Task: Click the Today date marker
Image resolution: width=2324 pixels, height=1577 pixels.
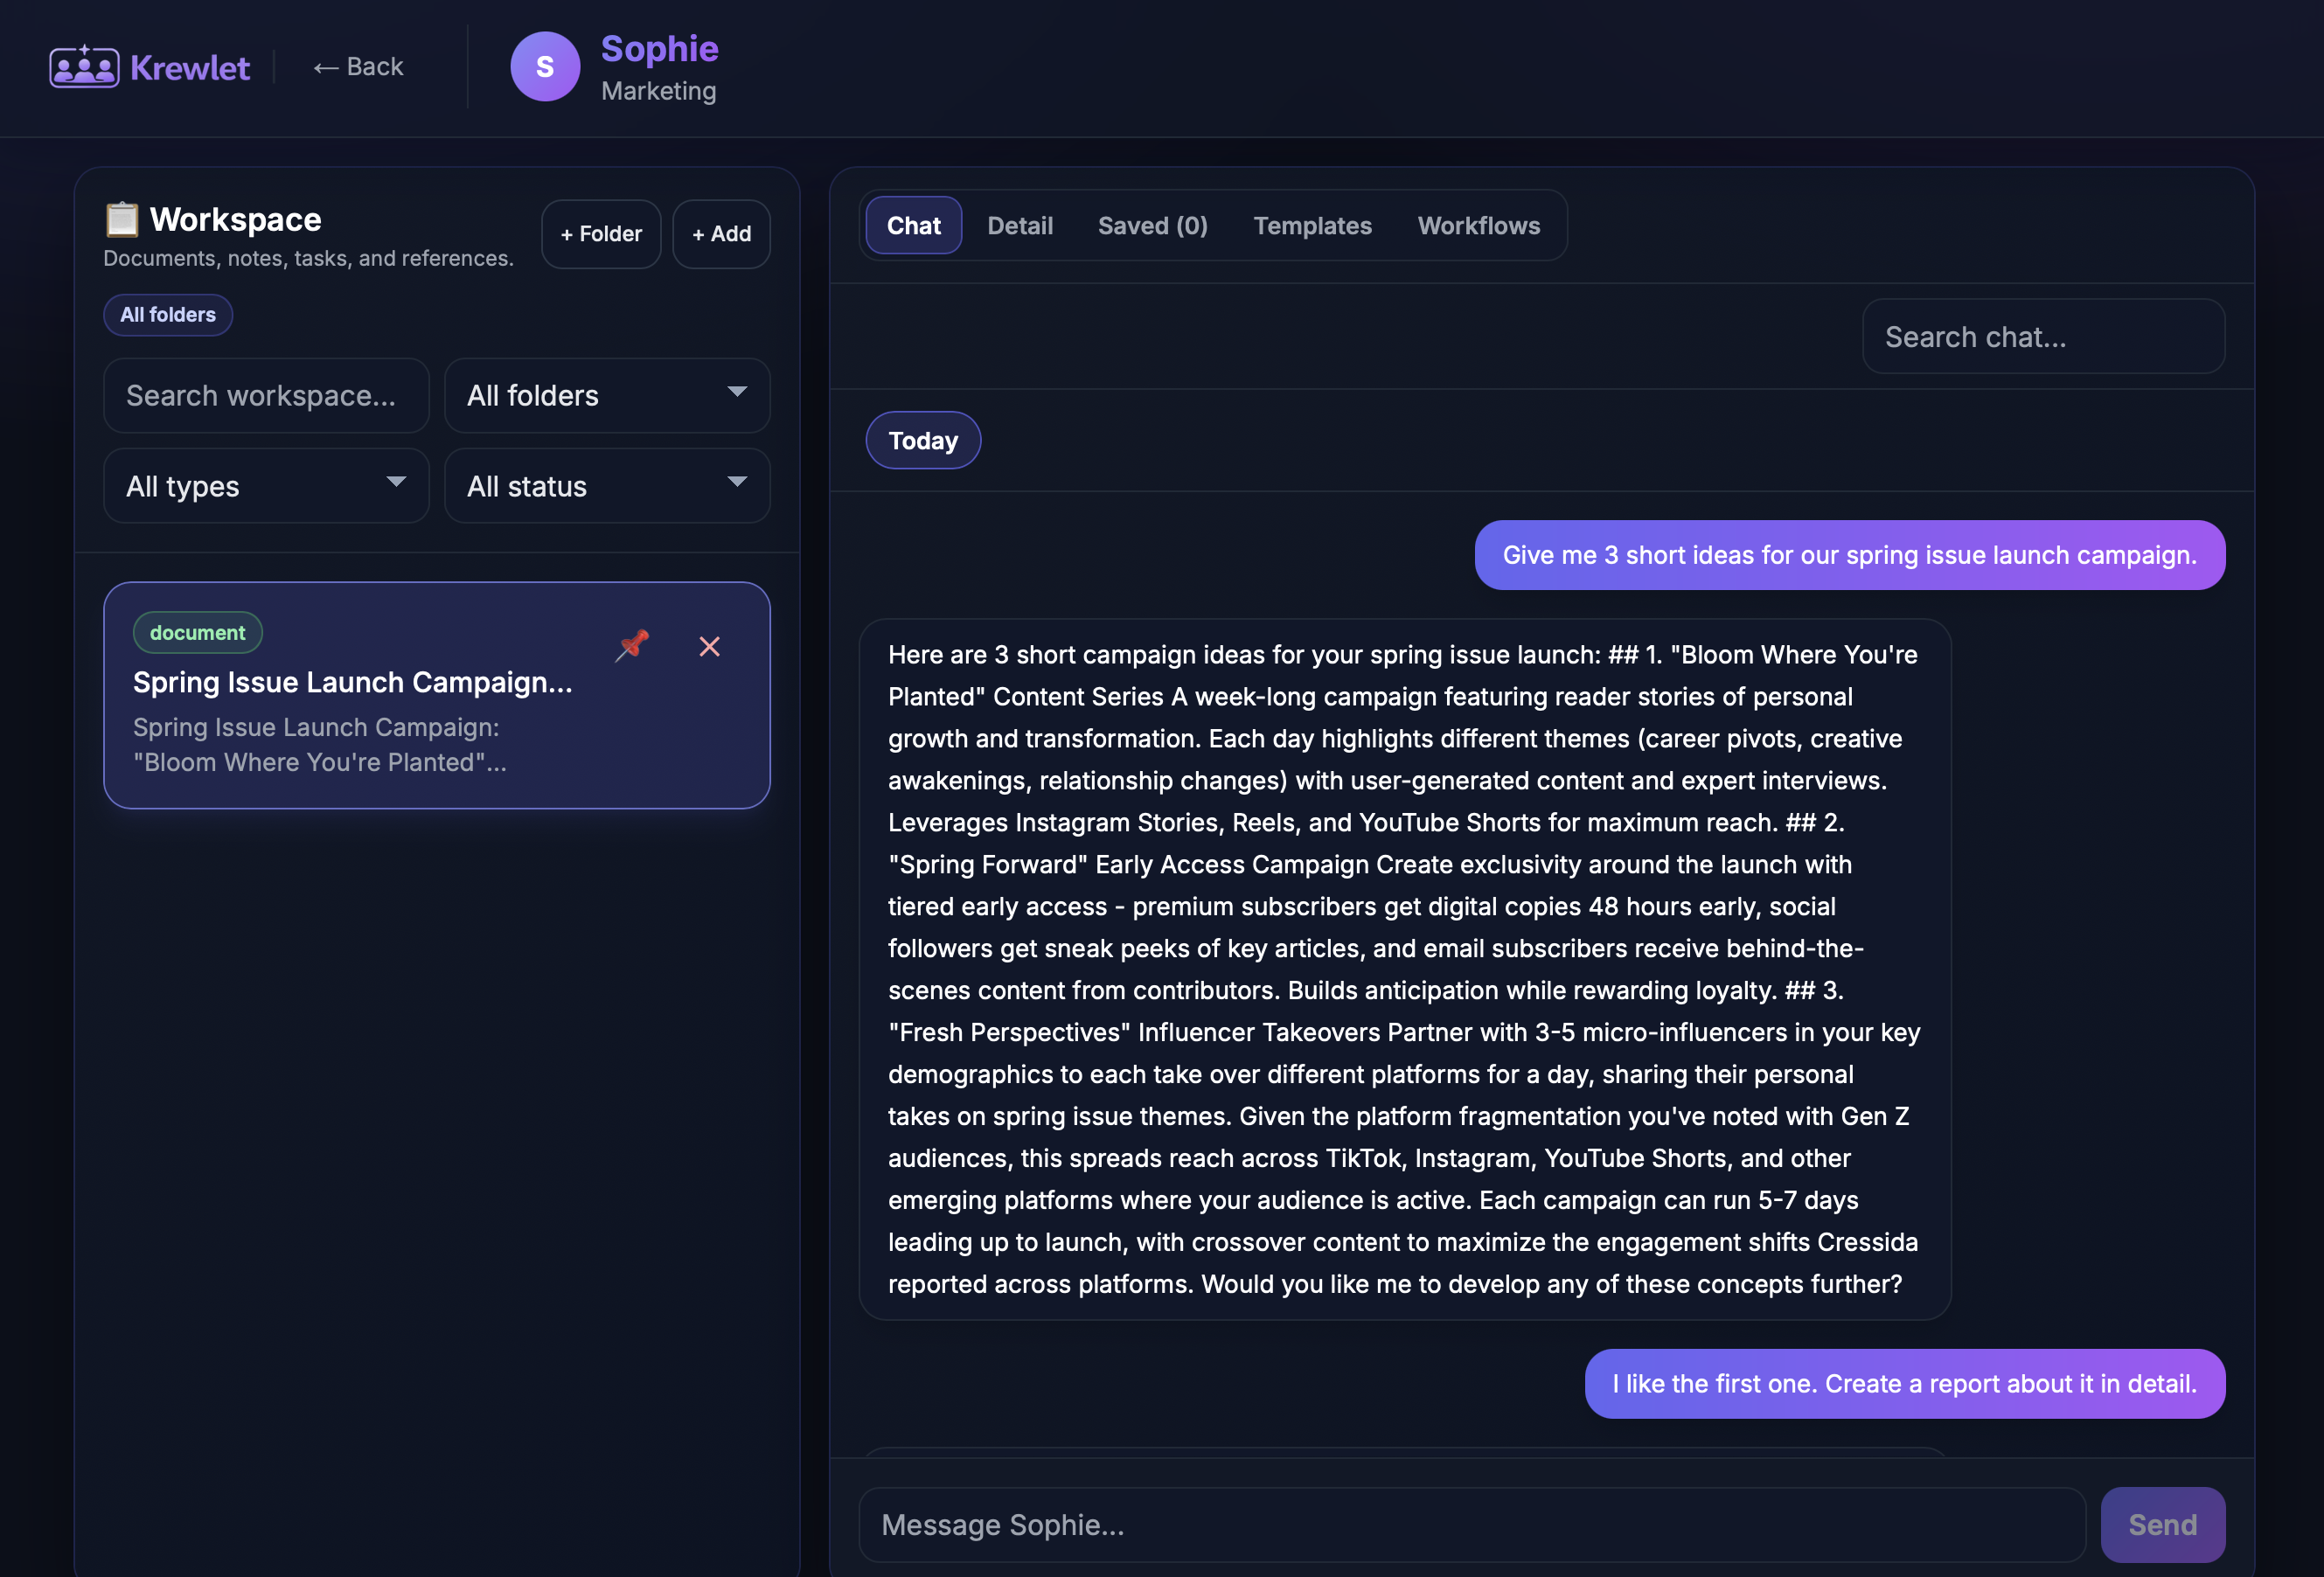Action: tap(922, 440)
